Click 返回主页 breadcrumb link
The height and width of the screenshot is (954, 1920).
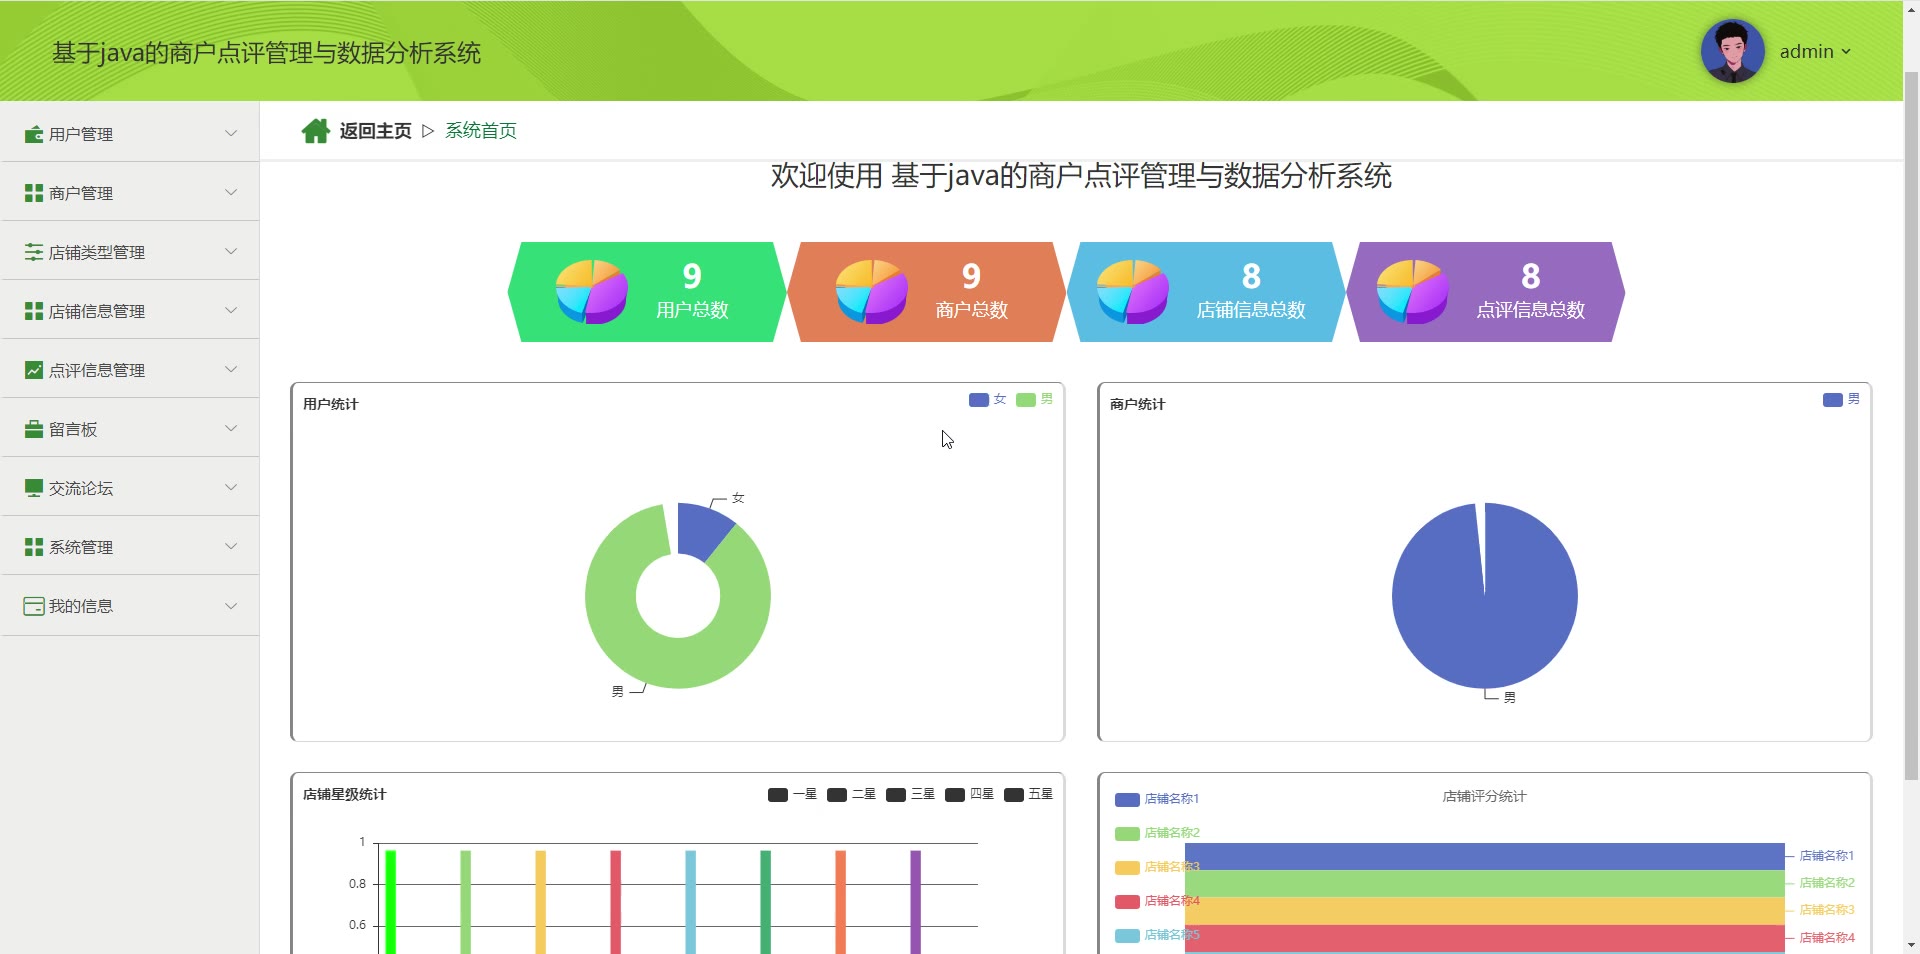(375, 131)
